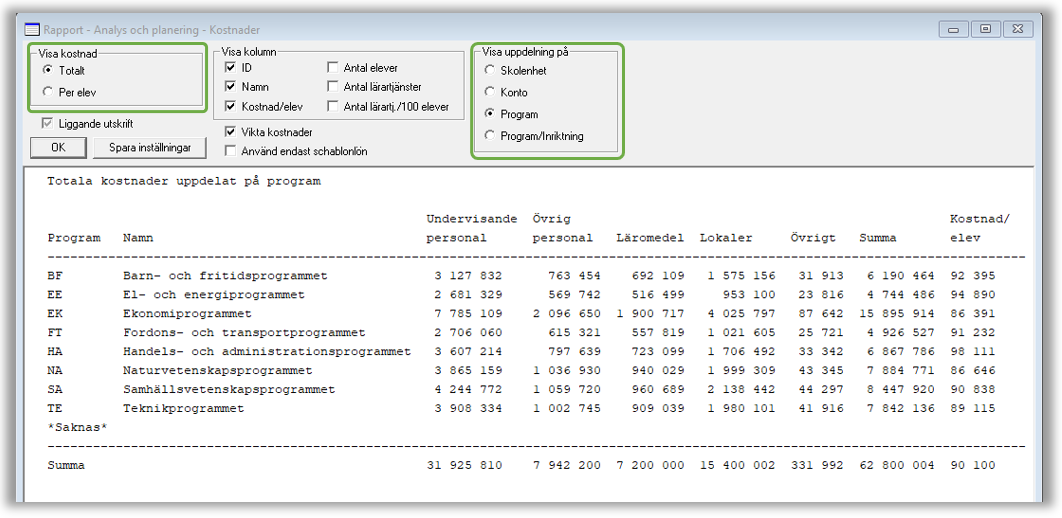Click the SA program code

point(54,389)
